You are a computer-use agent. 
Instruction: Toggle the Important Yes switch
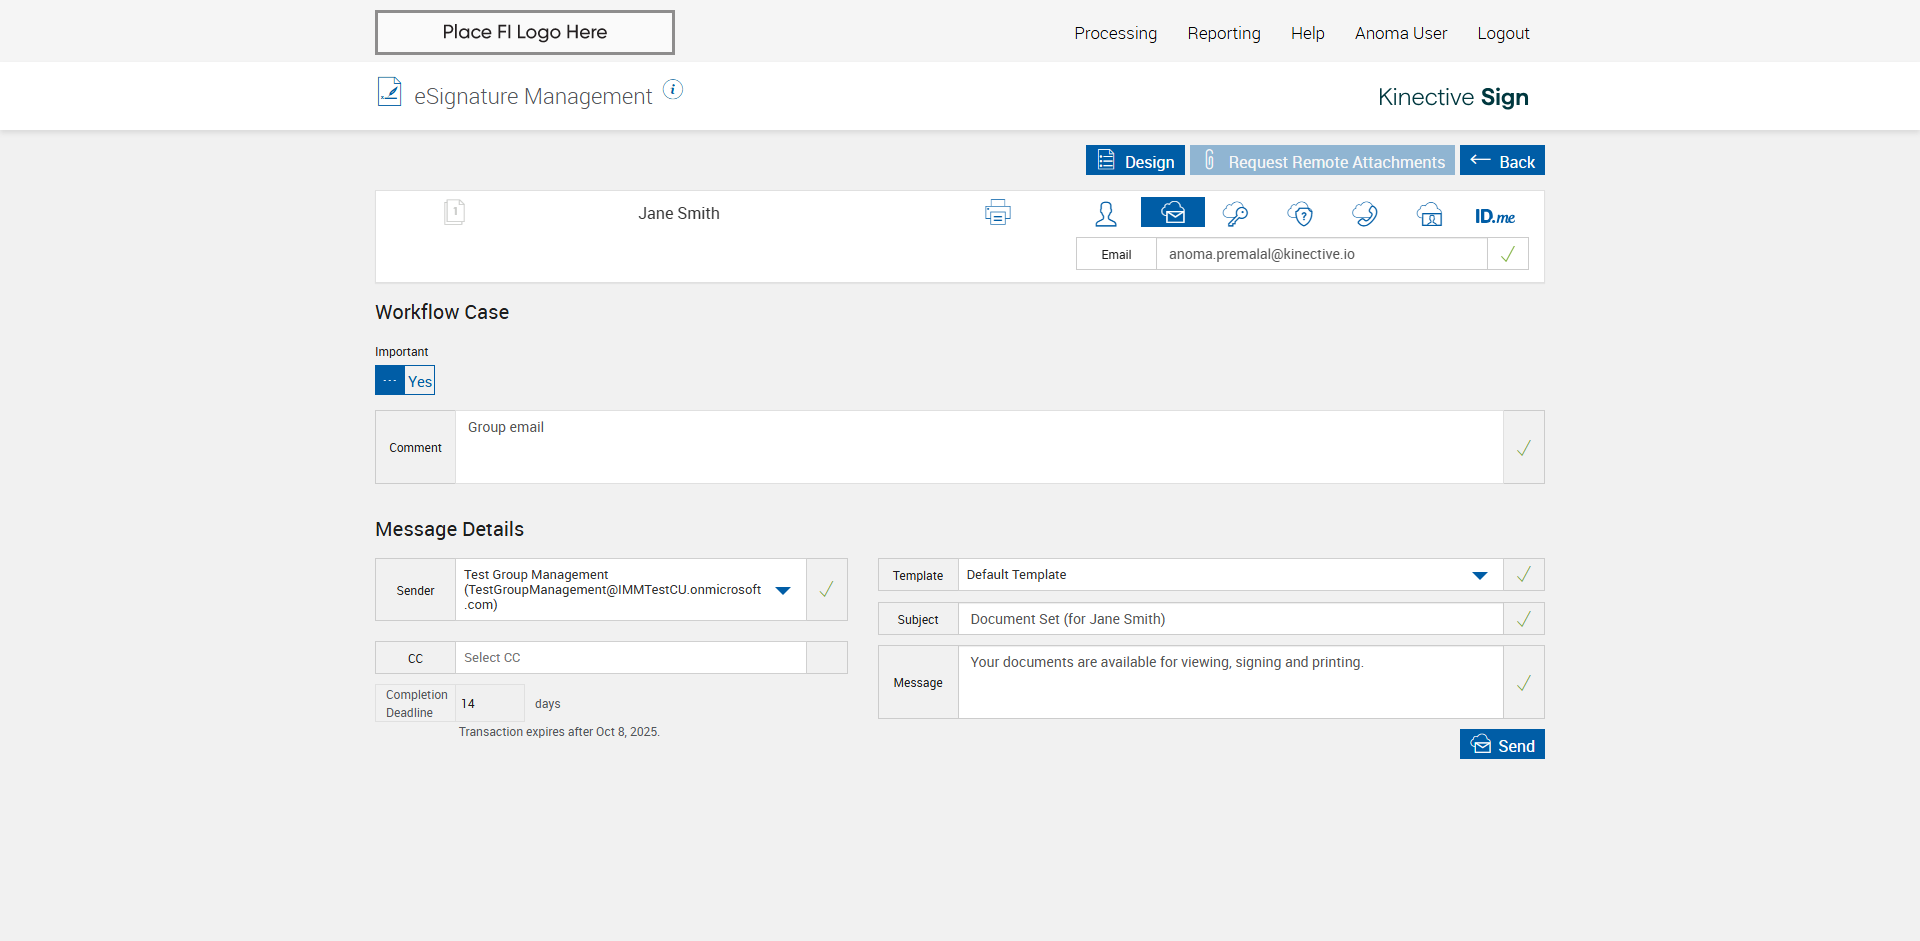(405, 381)
